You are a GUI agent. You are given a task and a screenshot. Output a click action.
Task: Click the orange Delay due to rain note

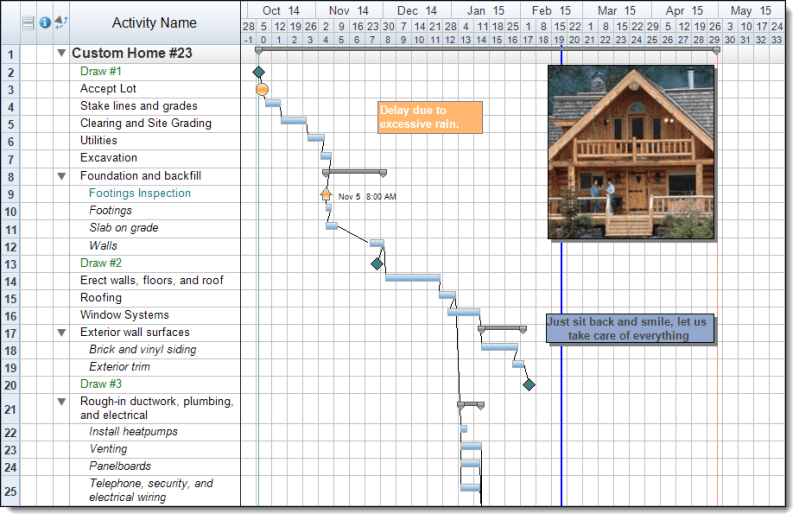coord(430,117)
